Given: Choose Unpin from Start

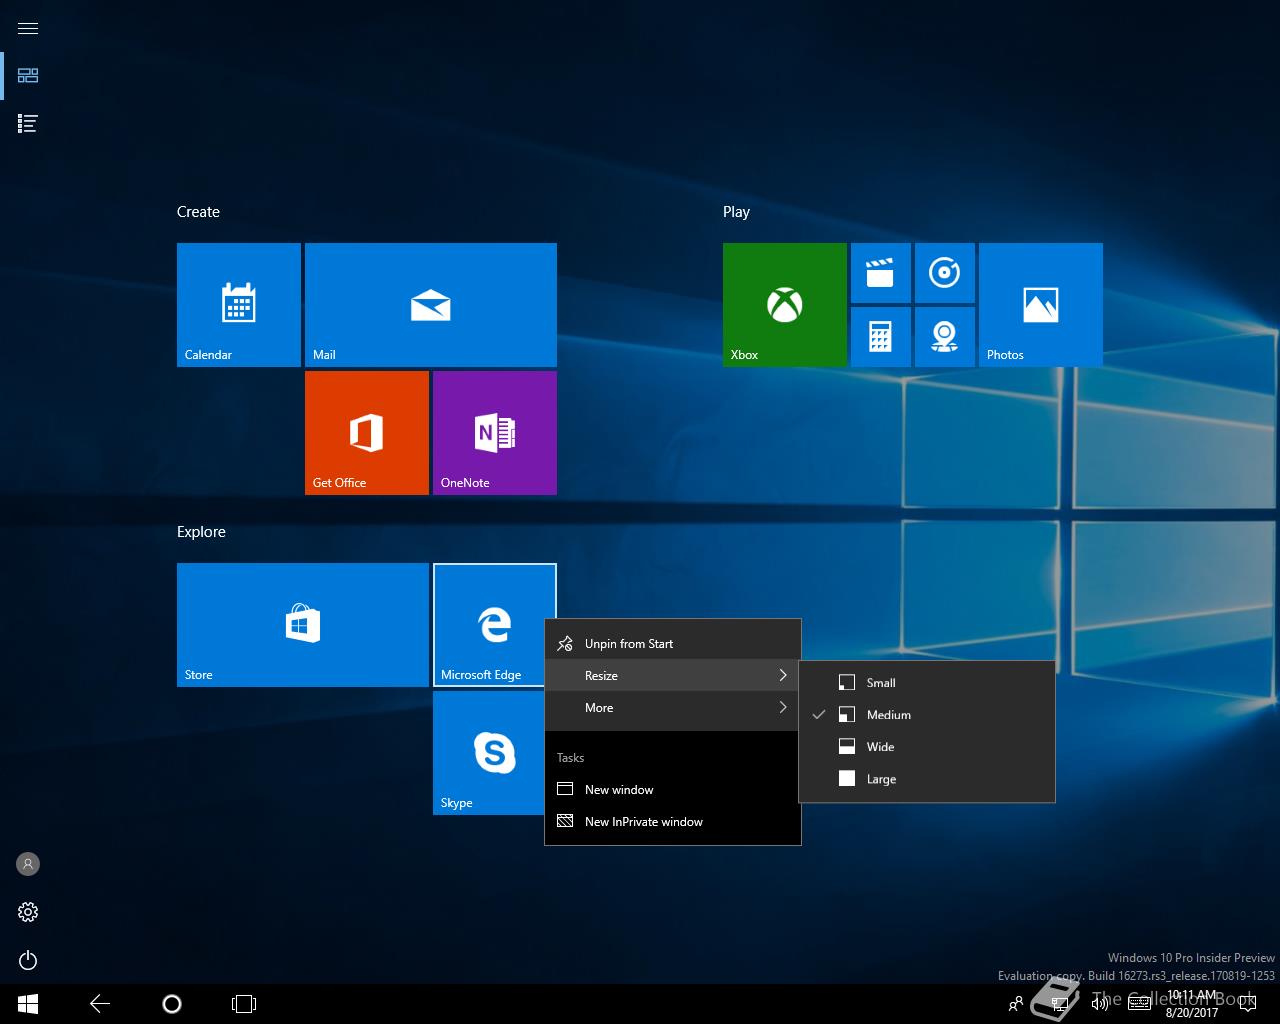Looking at the screenshot, I should point(673,644).
